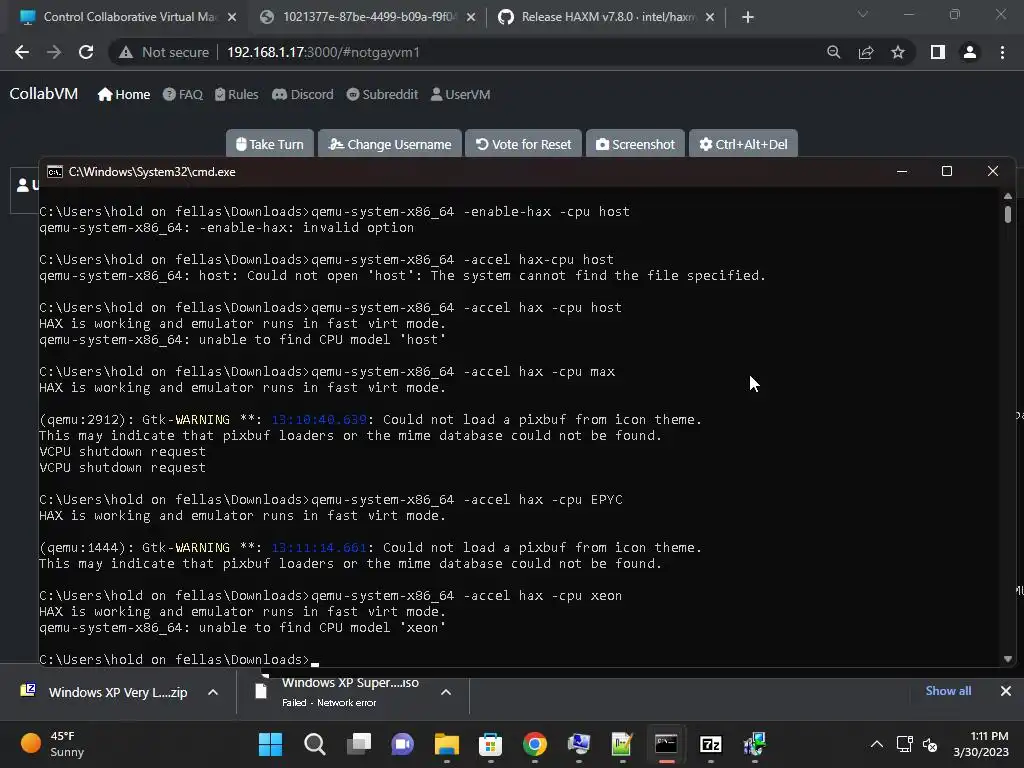1024x768 pixels.
Task: Open the installer app icon on the taskbar
Action: (x=754, y=744)
